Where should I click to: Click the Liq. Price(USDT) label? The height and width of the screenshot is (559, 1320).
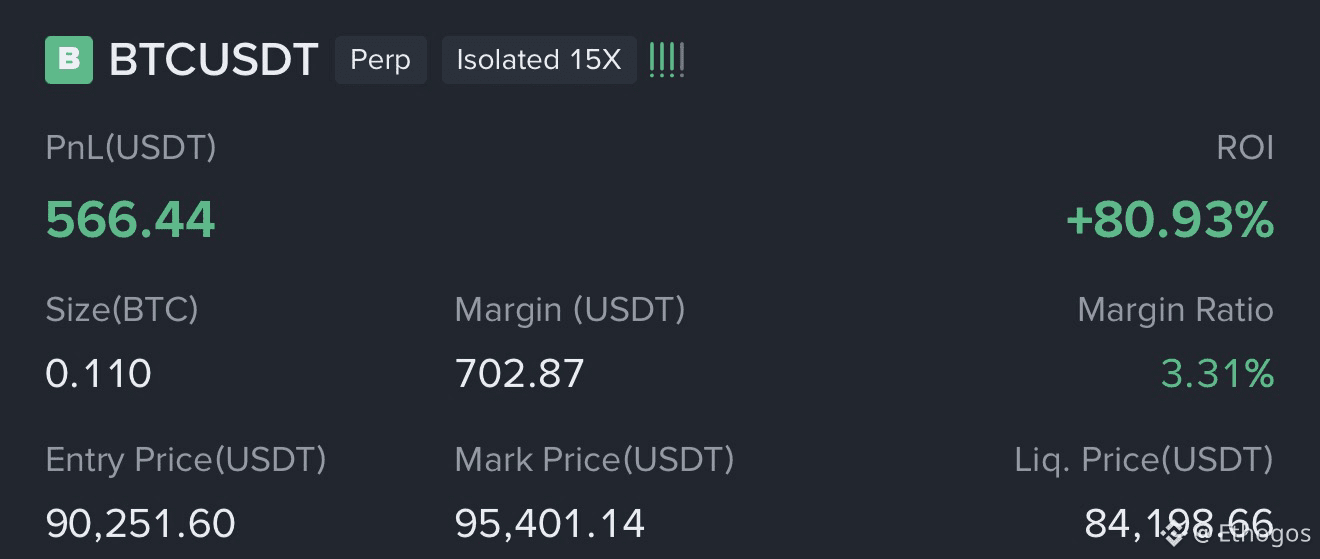click(x=1144, y=460)
